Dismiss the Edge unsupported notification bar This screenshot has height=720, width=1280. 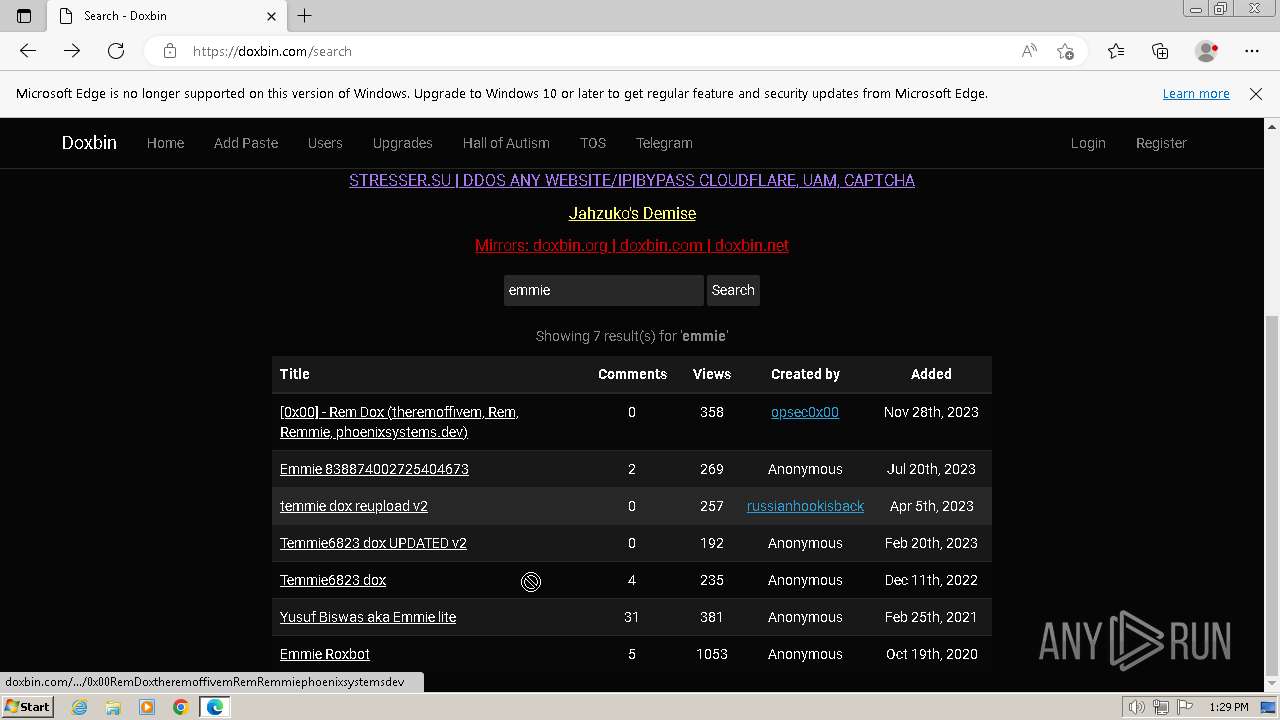click(x=1256, y=93)
